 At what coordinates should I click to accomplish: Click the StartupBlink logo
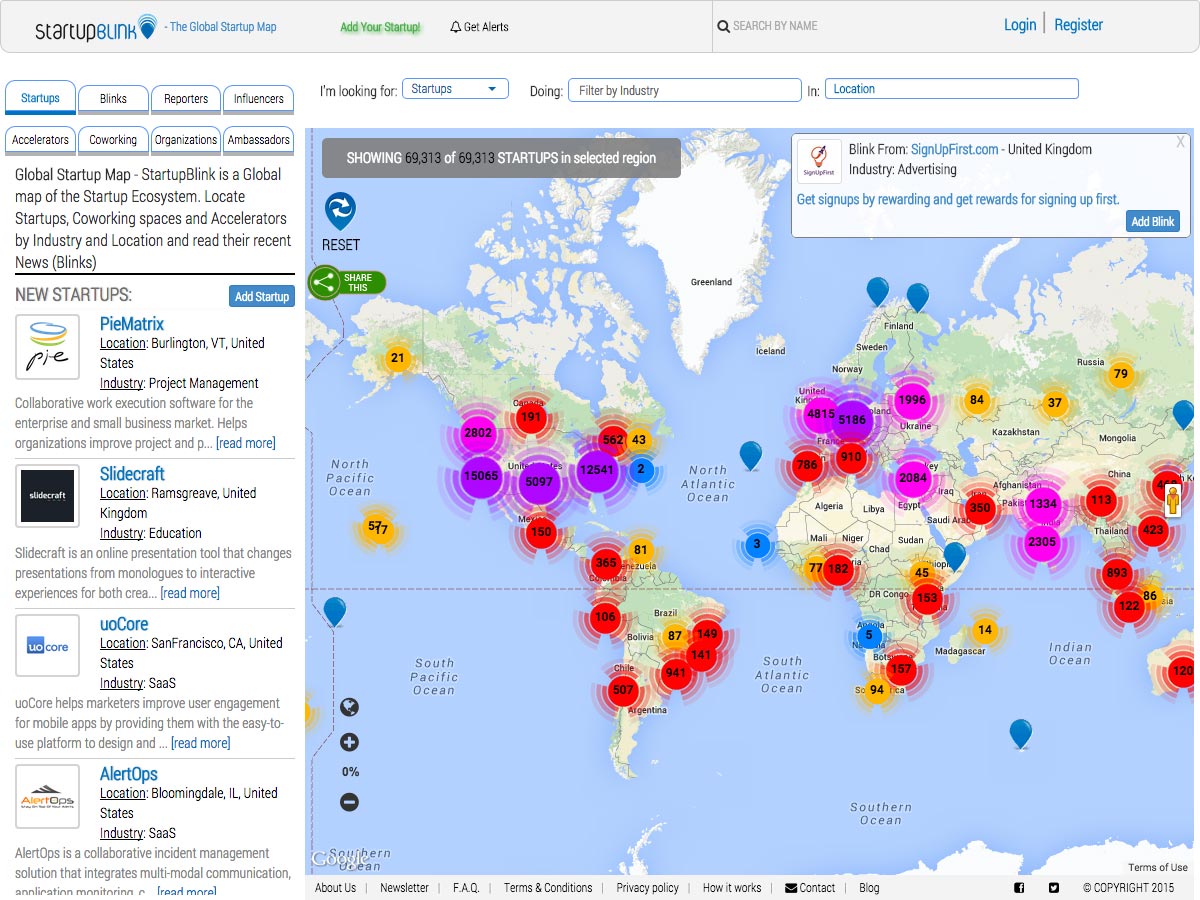tap(96, 27)
